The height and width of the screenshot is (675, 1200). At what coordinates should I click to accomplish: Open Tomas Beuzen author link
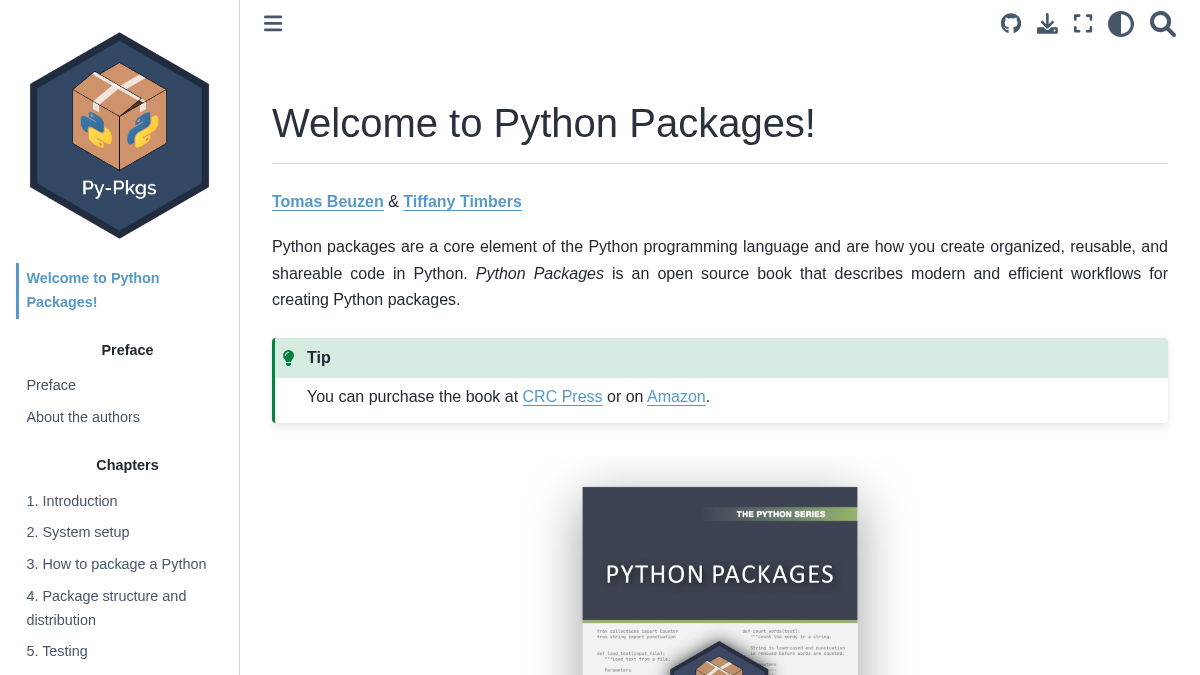[328, 201]
